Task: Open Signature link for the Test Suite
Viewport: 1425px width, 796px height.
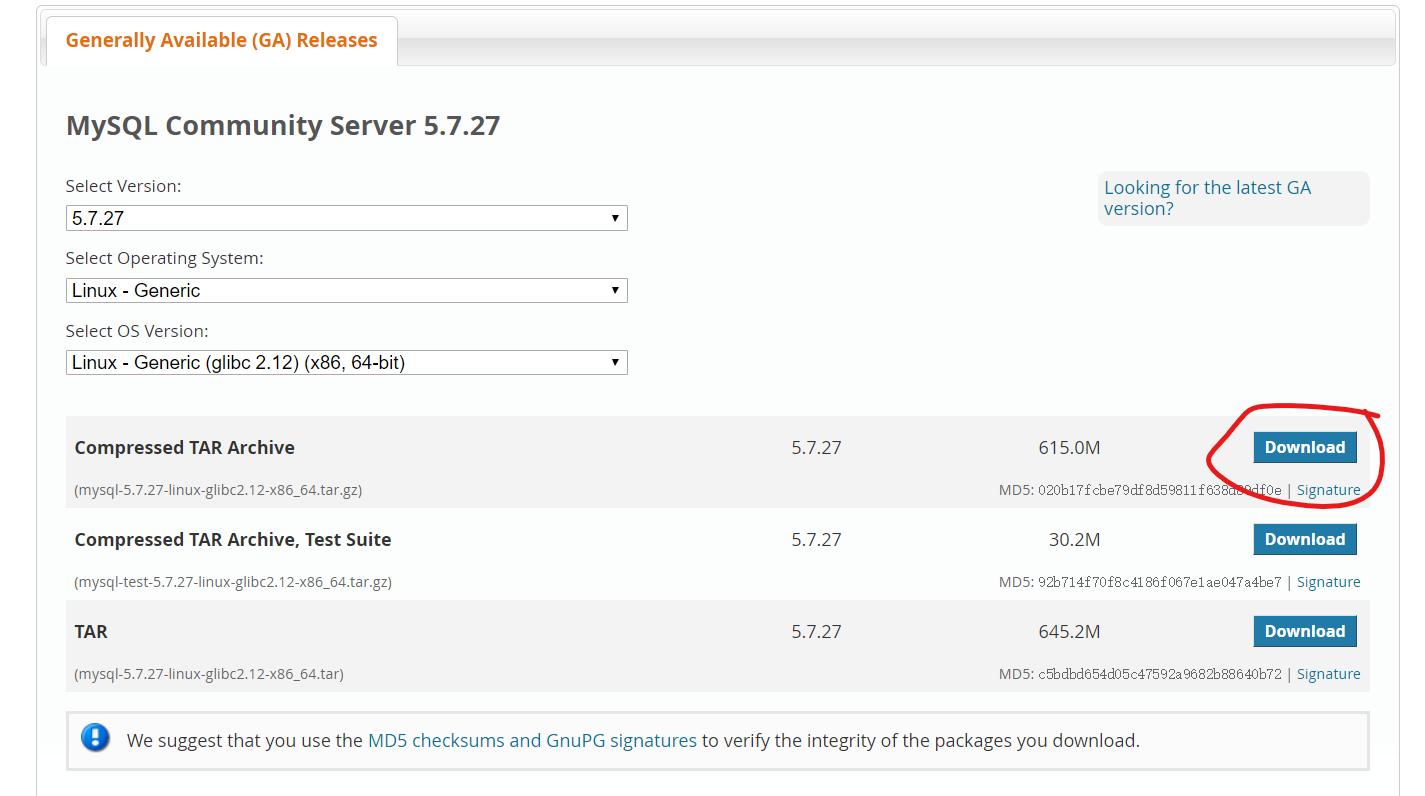Action: [x=1328, y=583]
